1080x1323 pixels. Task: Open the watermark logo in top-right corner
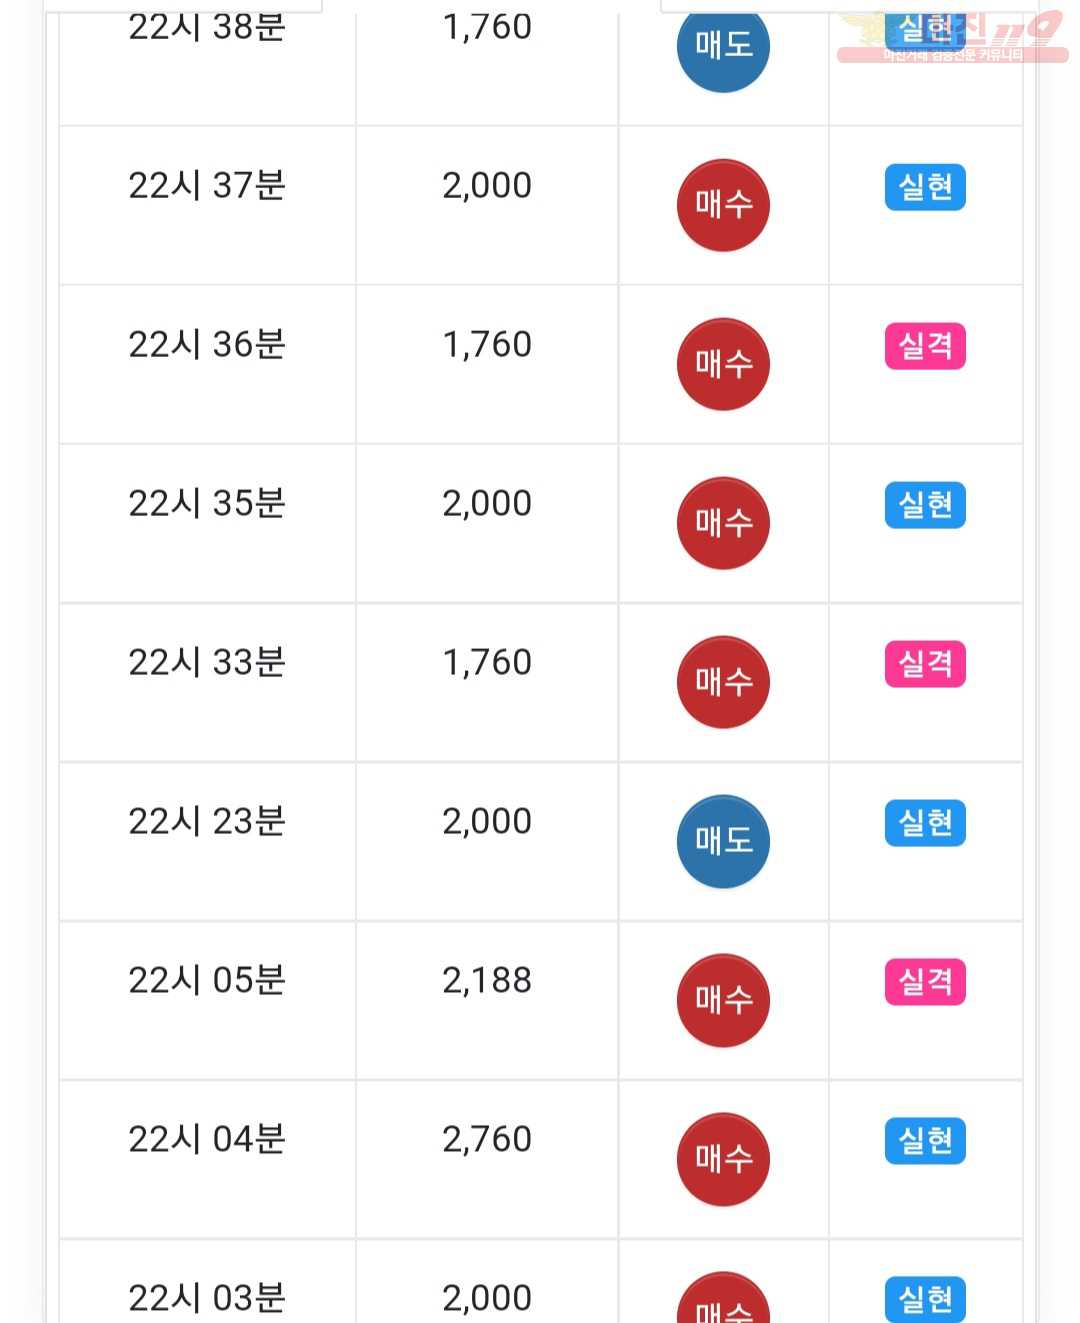coord(952,38)
